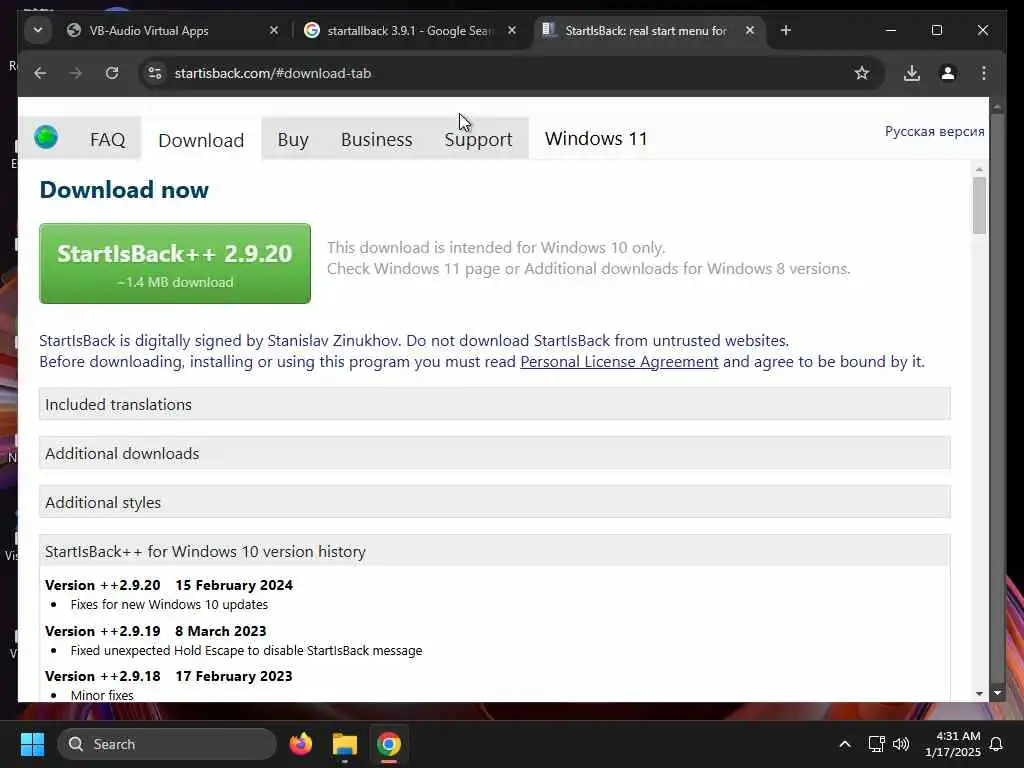Click the Chrome forward arrow

pyautogui.click(x=76, y=73)
